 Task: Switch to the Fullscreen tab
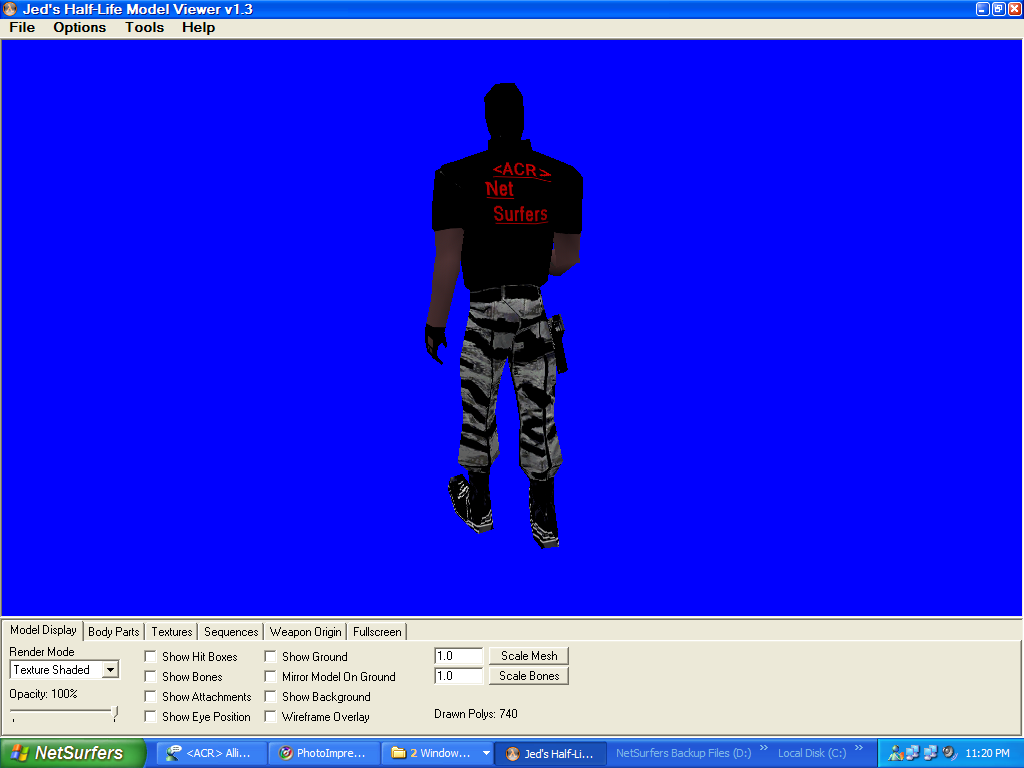point(377,632)
